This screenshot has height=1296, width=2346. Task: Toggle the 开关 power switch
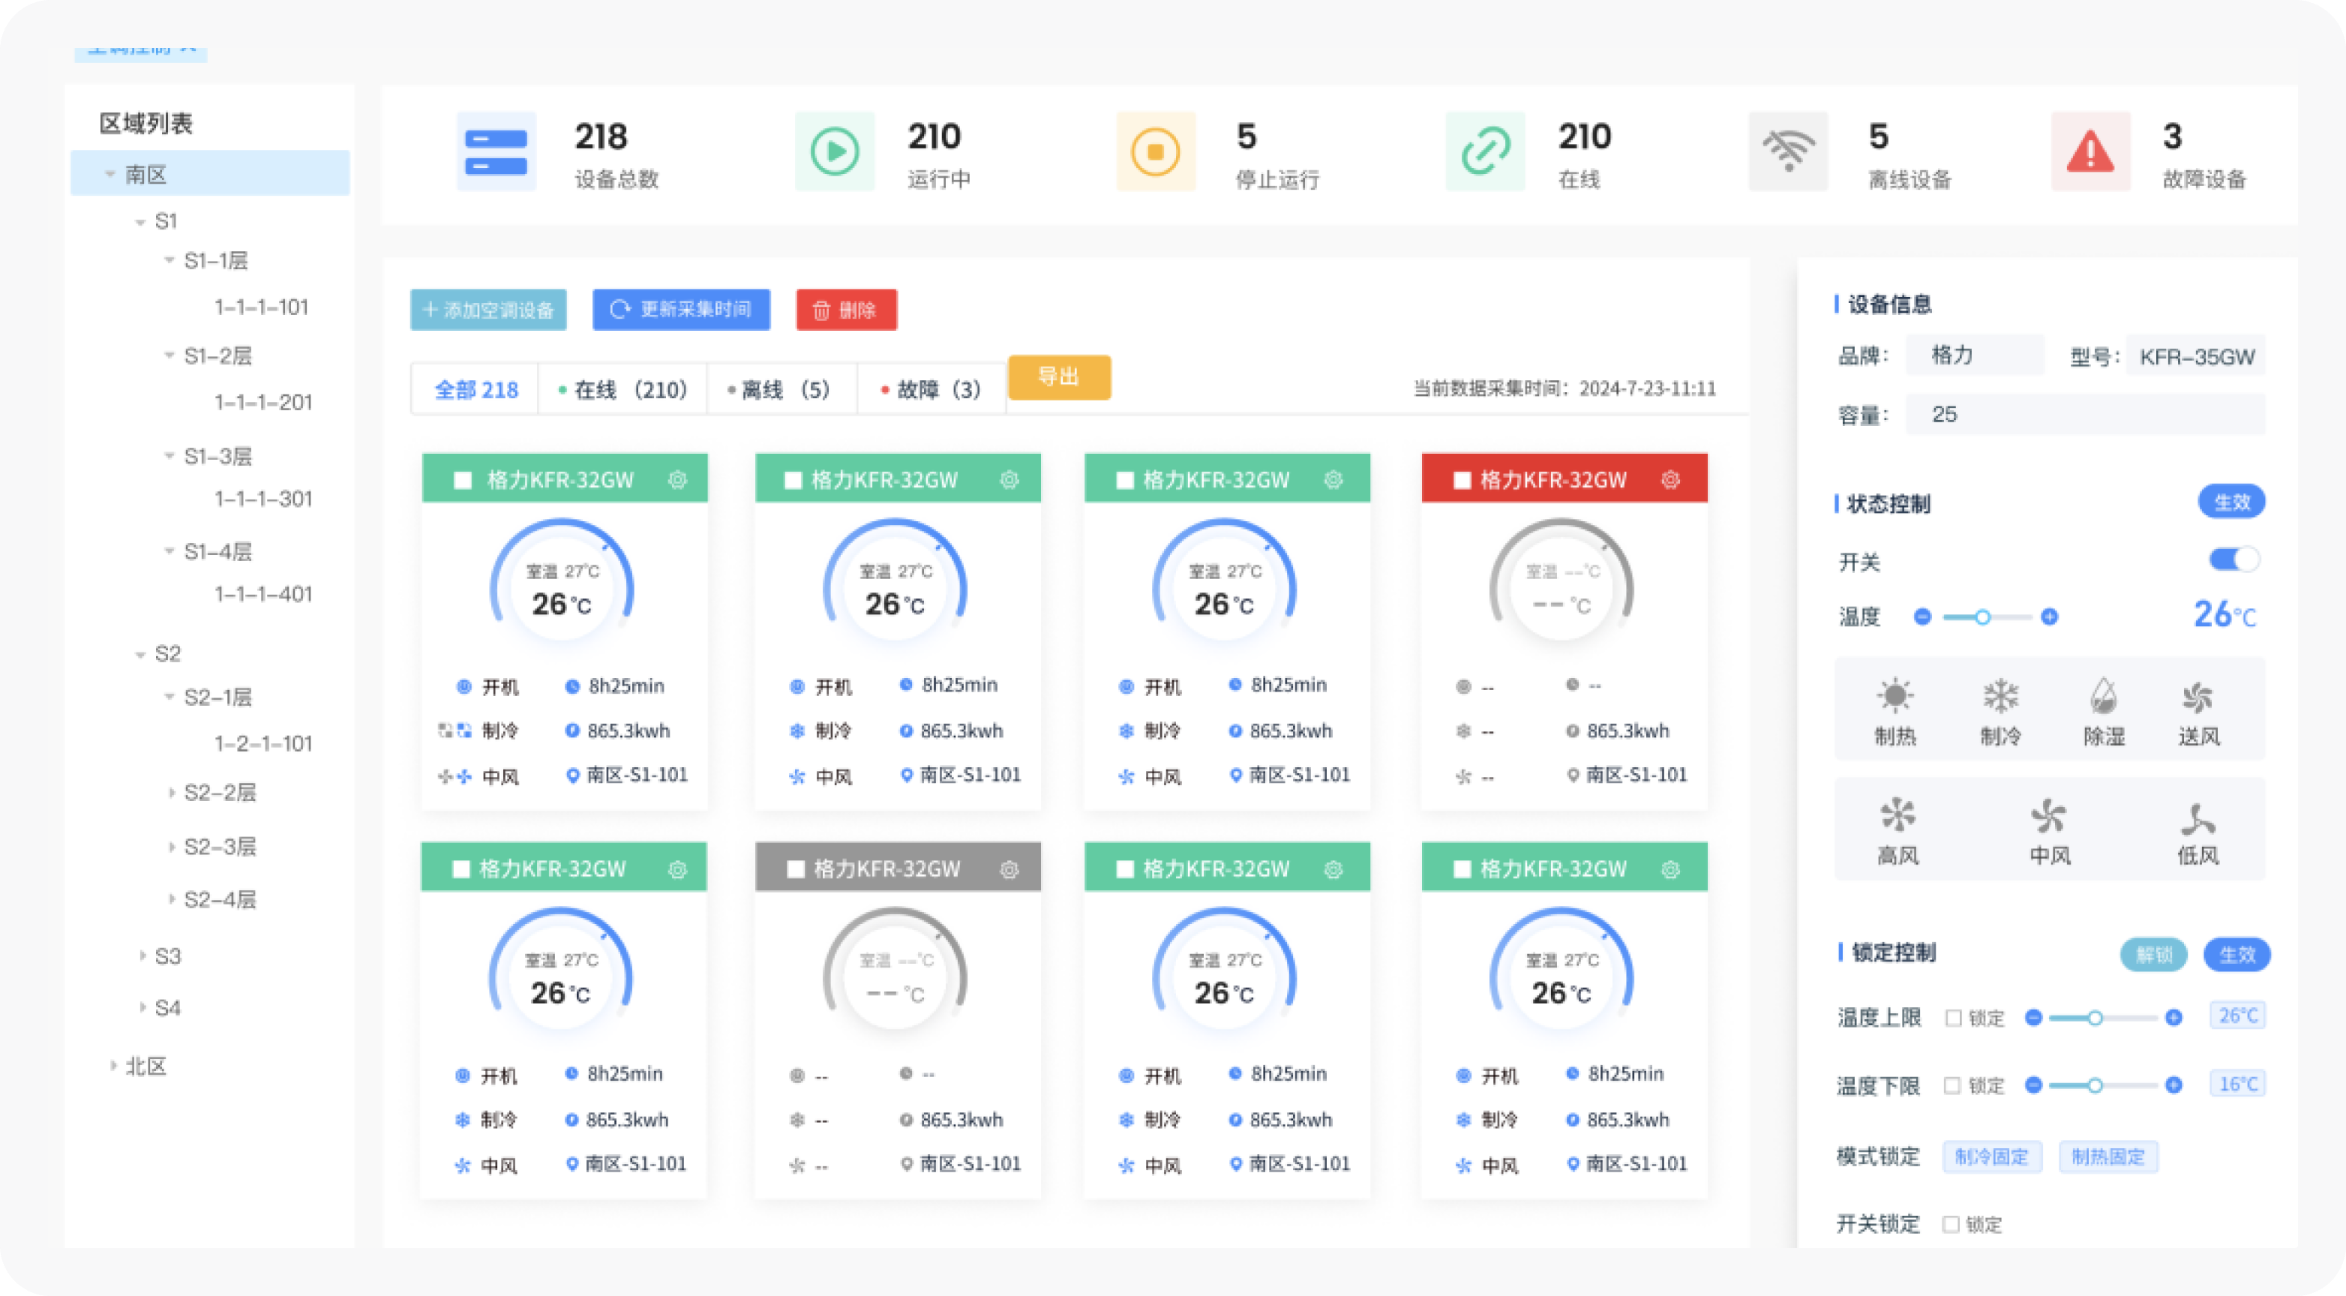2233,559
